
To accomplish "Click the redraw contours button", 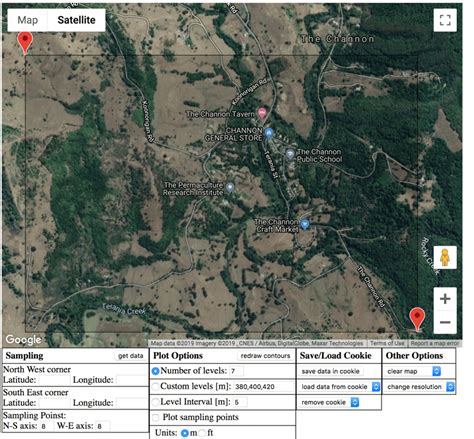I will (x=265, y=356).
